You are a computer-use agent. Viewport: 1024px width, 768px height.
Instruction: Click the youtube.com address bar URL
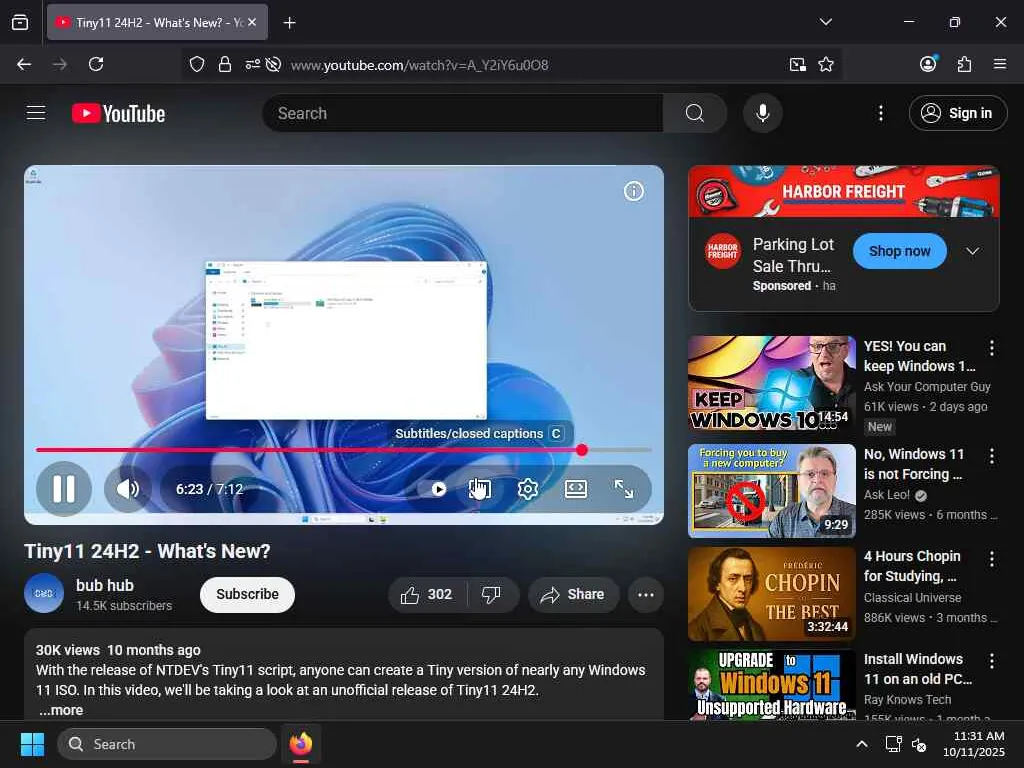(419, 65)
